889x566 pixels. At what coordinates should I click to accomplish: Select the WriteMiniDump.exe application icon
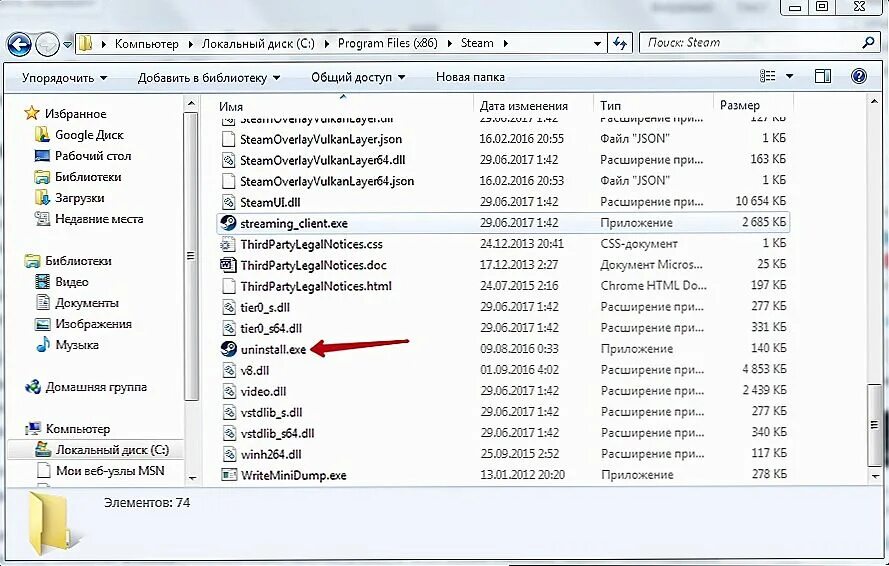pyautogui.click(x=228, y=475)
